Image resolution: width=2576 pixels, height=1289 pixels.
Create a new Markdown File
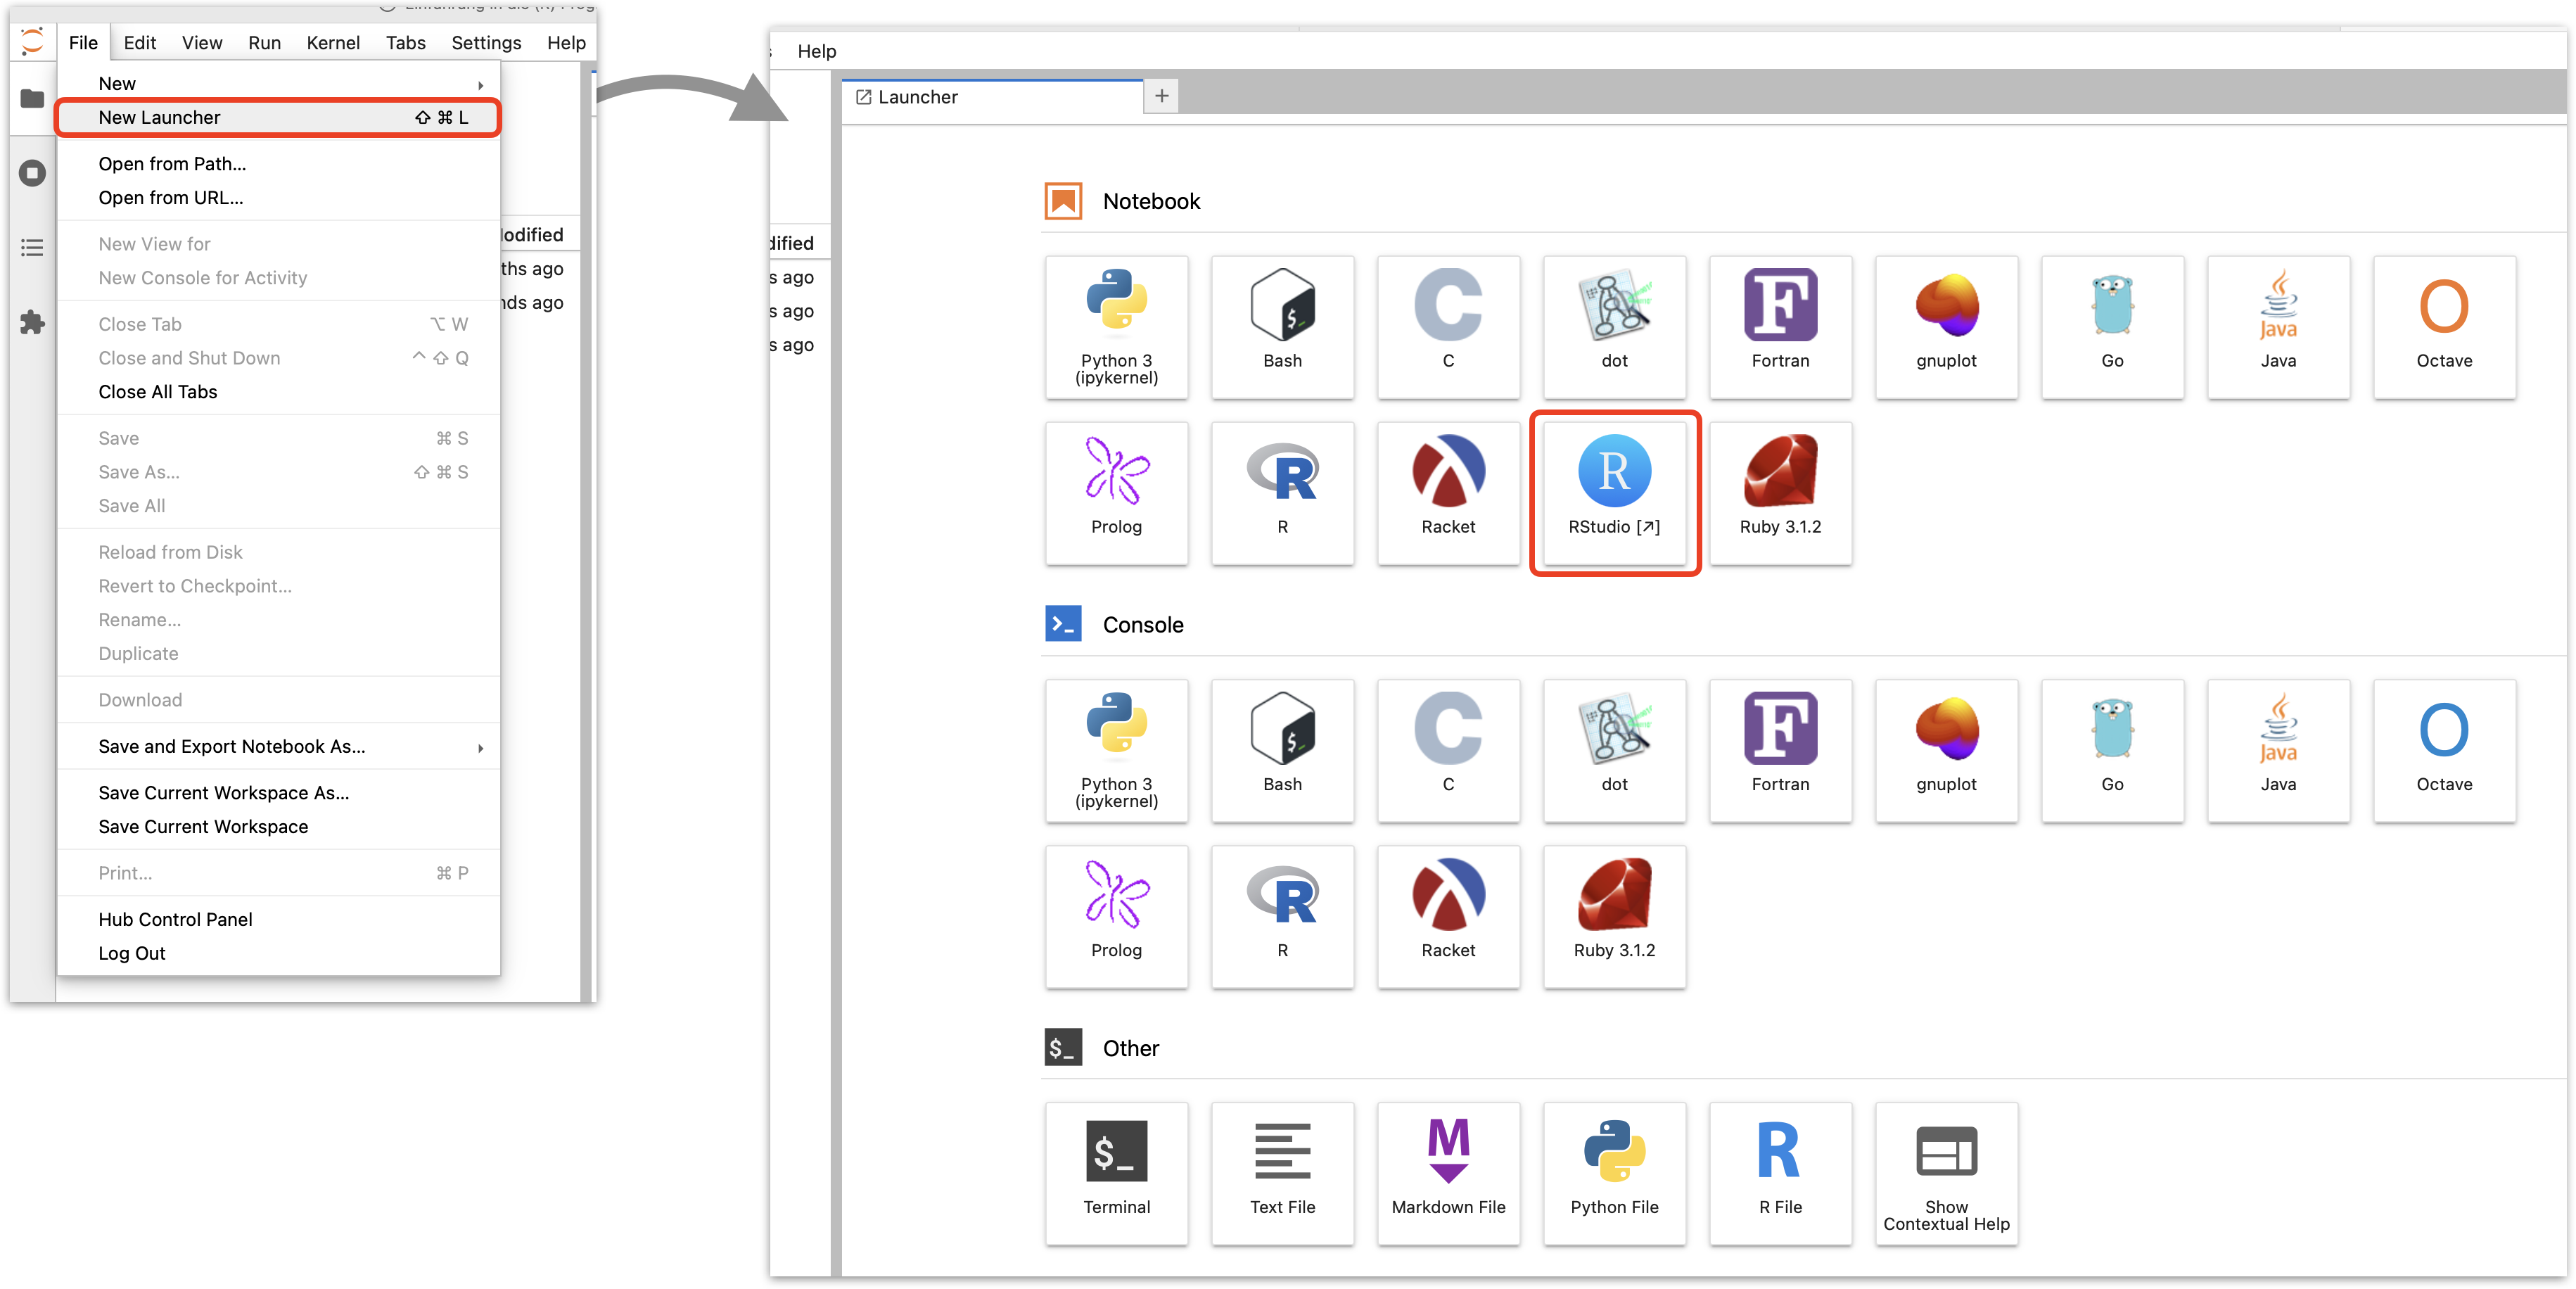[1448, 1172]
